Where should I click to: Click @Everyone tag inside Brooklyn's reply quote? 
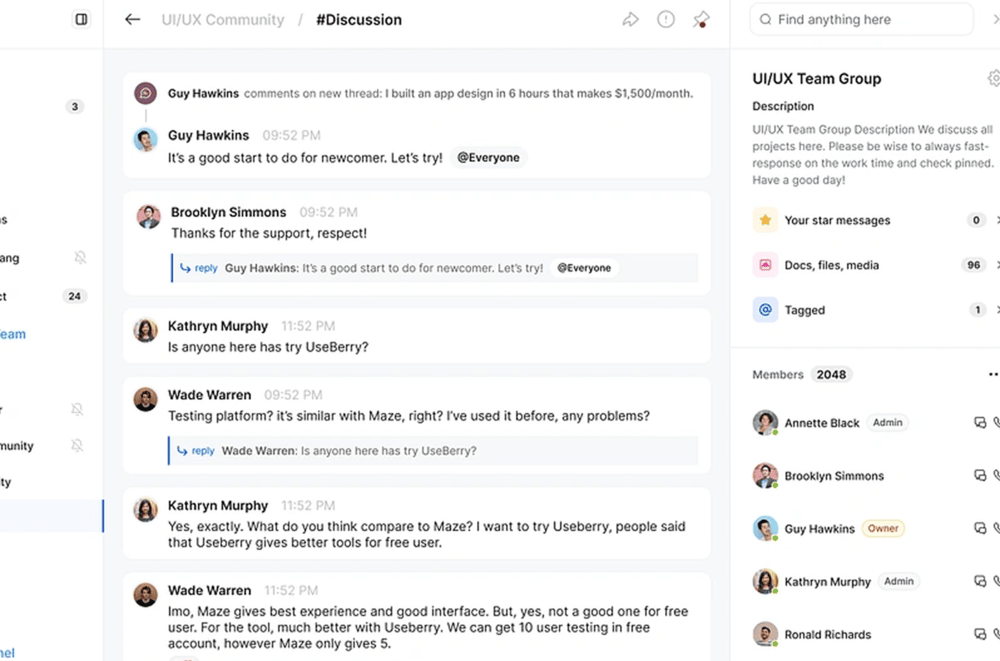[584, 268]
